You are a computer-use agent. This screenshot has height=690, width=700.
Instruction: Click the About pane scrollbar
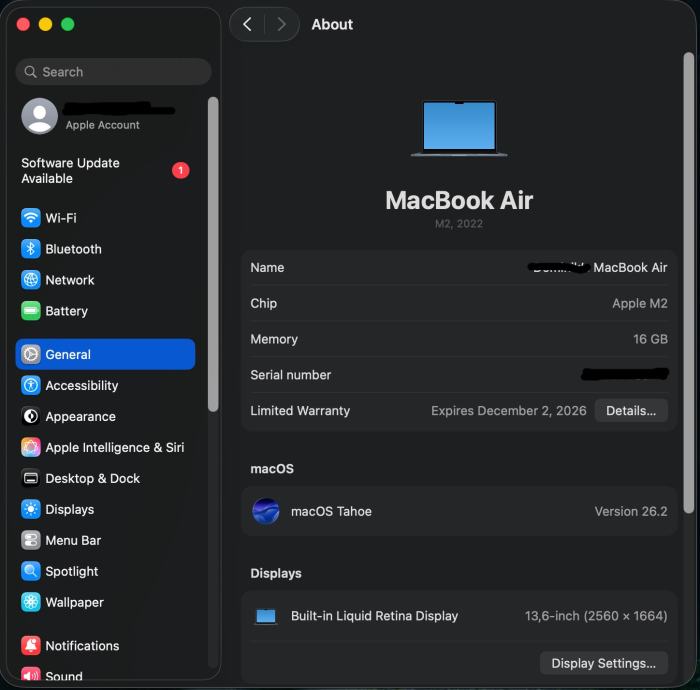click(x=689, y=283)
